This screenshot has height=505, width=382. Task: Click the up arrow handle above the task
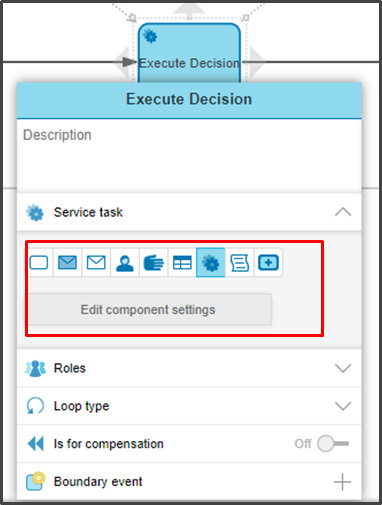point(189,10)
